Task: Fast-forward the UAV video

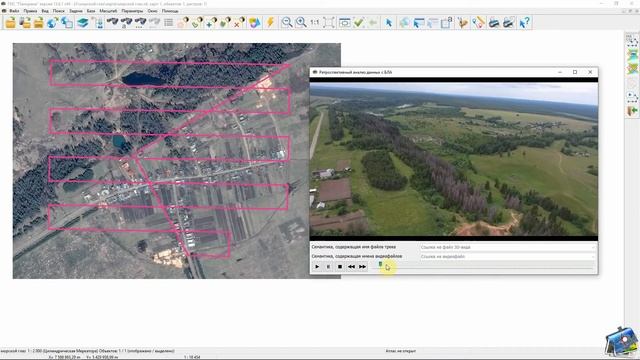Action: pyautogui.click(x=362, y=267)
